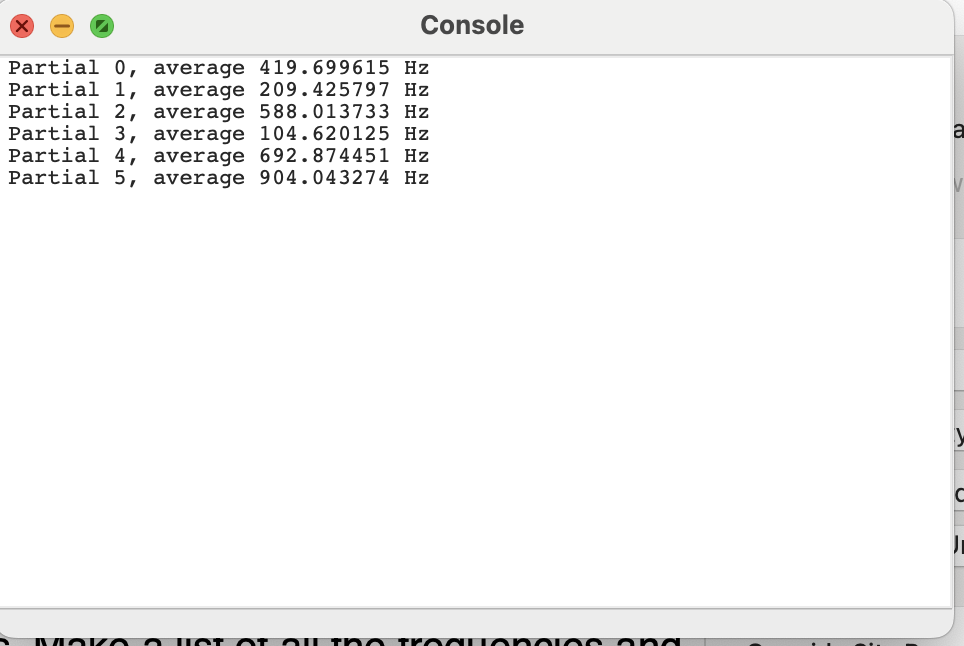Click the Hz unit after 904.043274
964x646 pixels.
[417, 178]
